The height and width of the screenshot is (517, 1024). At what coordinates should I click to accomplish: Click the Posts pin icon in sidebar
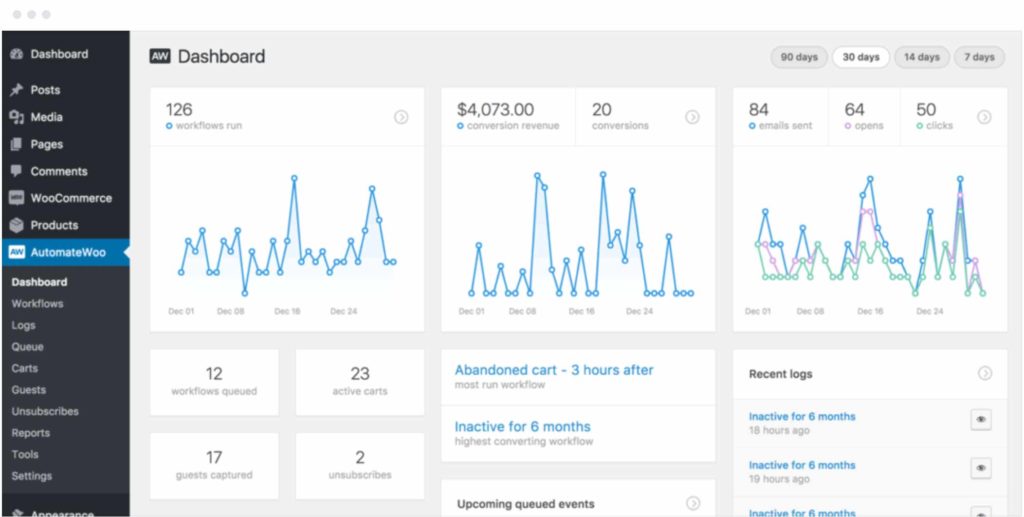click(x=16, y=90)
